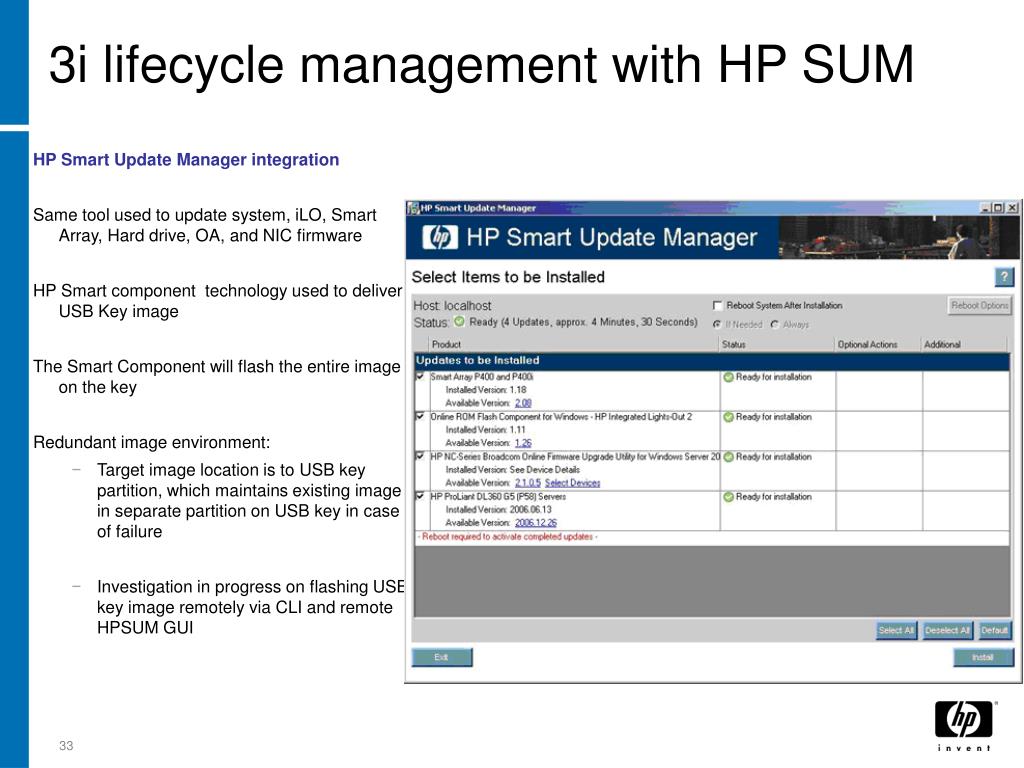Viewport: 1024px width, 768px height.
Task: Uncheck the Smart Array P400 and P400i update
Action: pos(420,376)
